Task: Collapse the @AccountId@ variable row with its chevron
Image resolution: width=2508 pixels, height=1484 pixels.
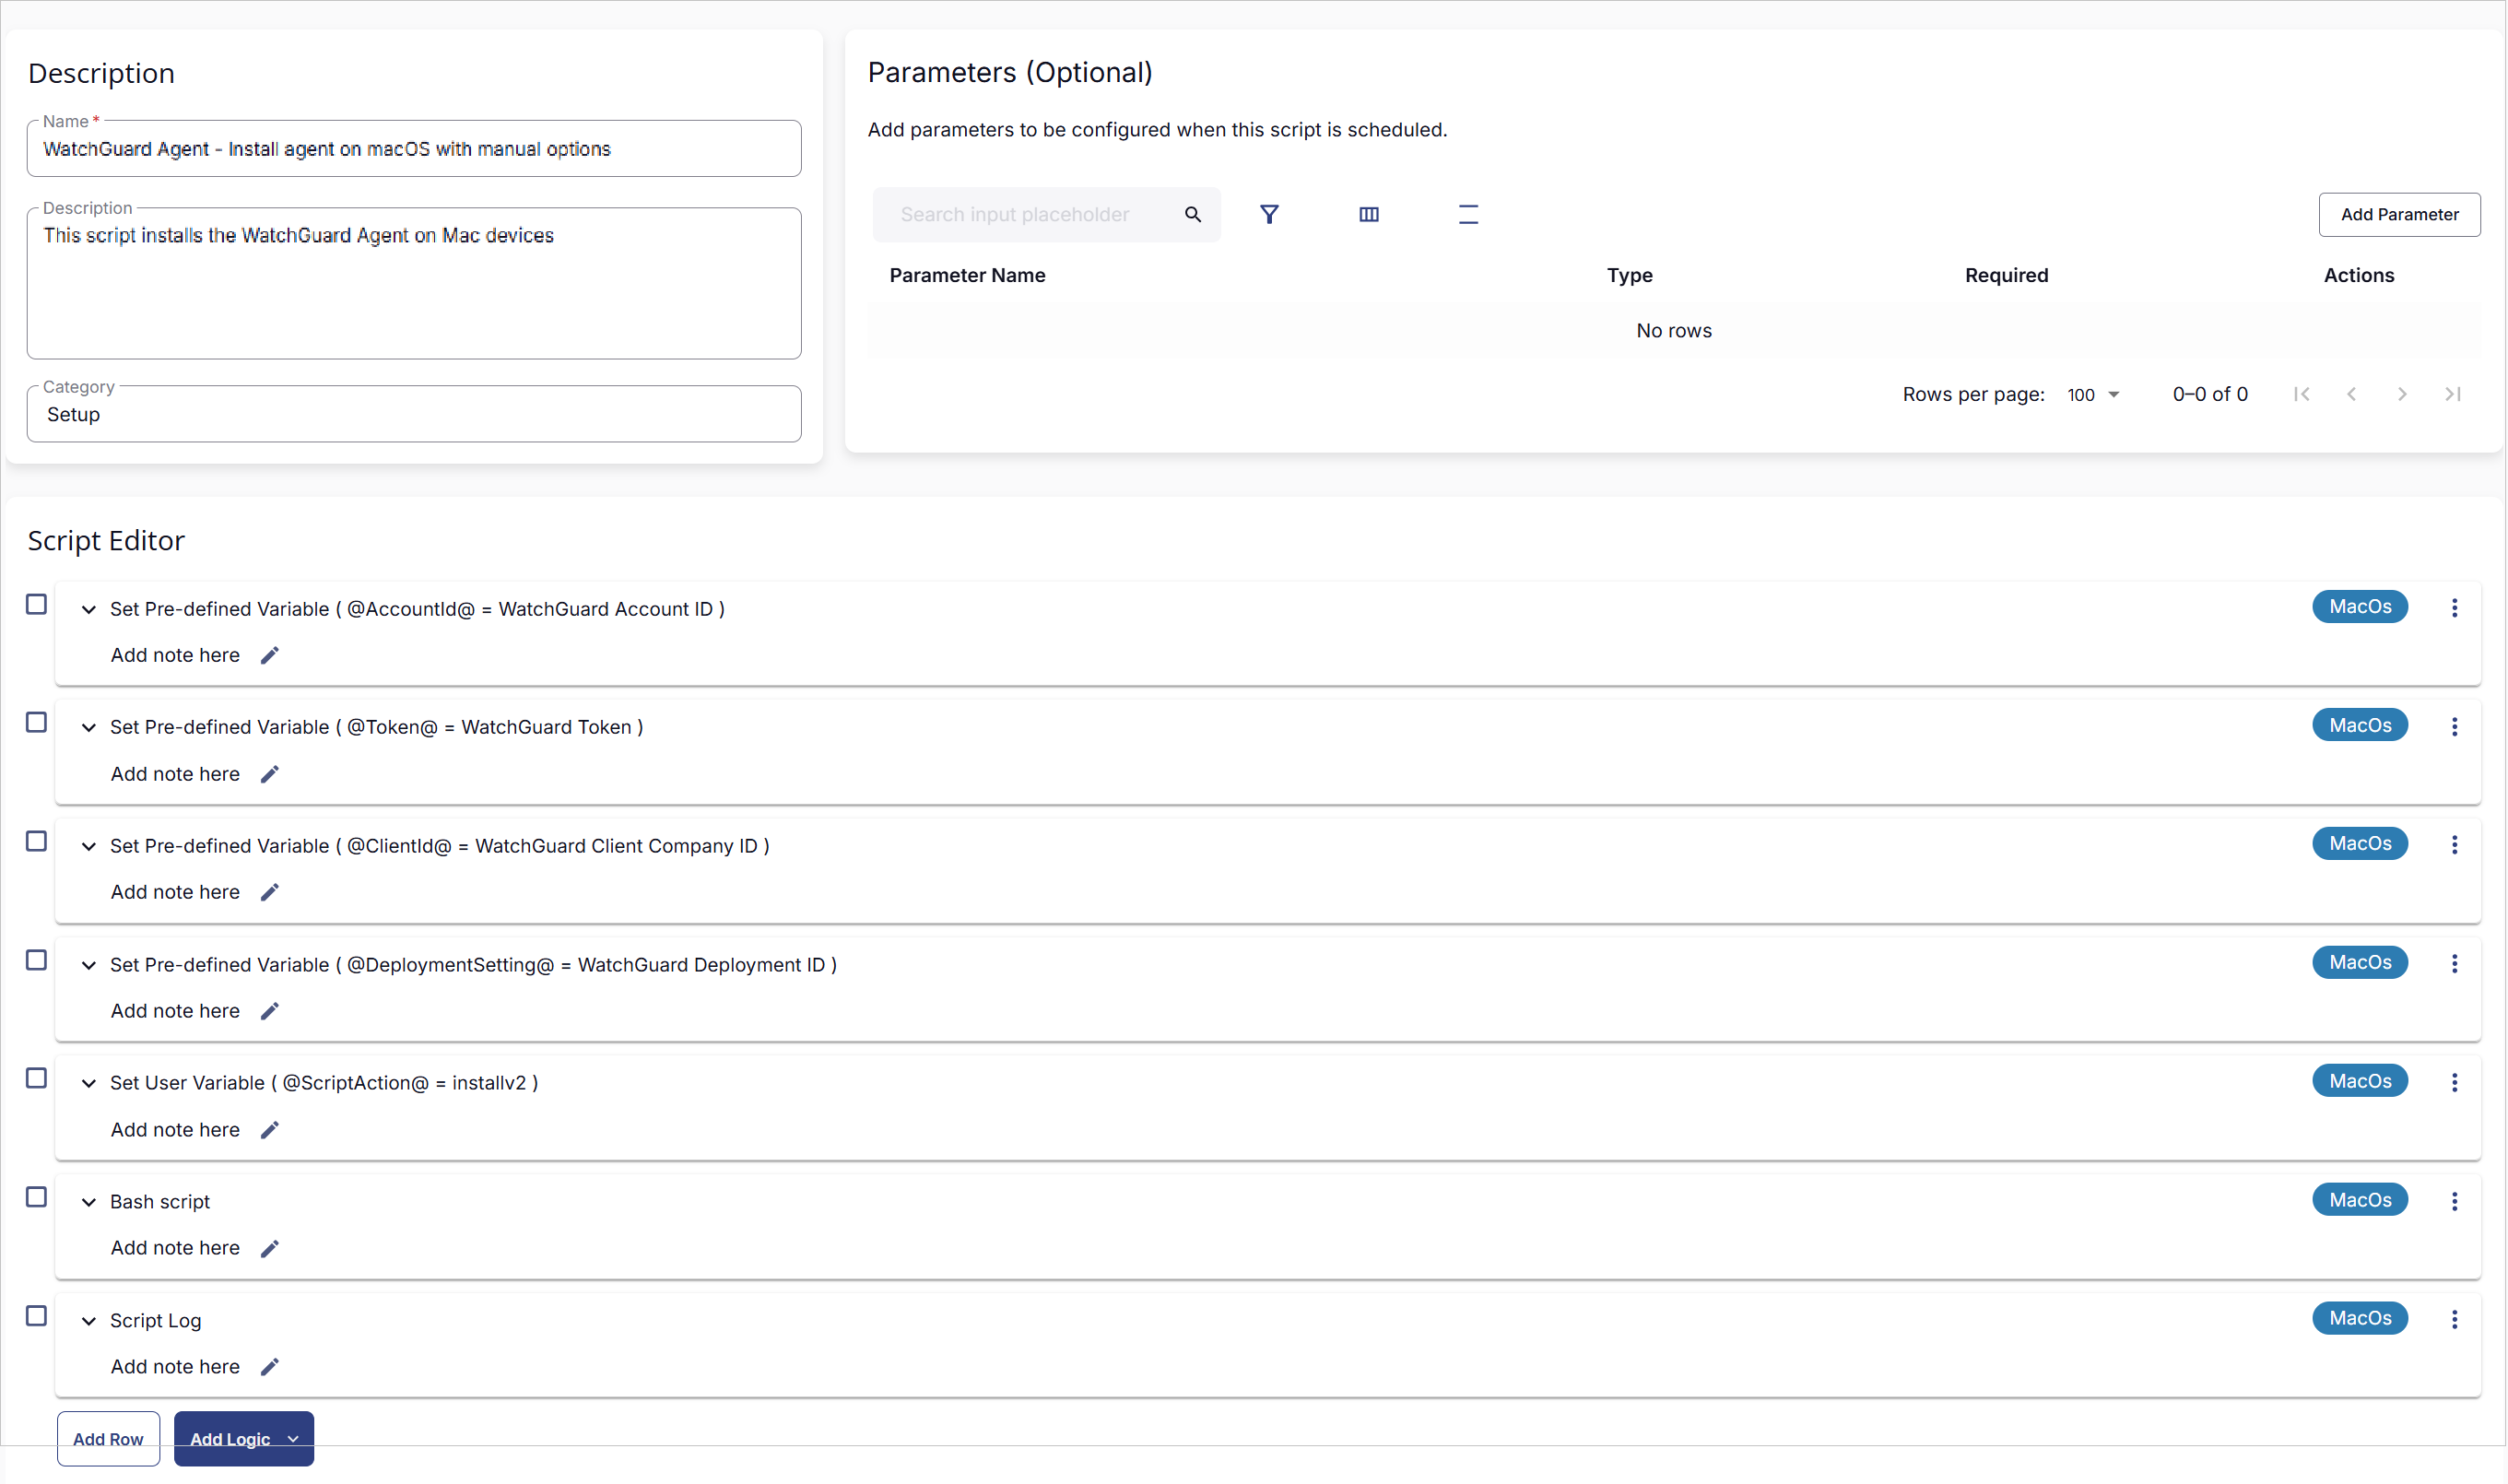Action: [88, 608]
